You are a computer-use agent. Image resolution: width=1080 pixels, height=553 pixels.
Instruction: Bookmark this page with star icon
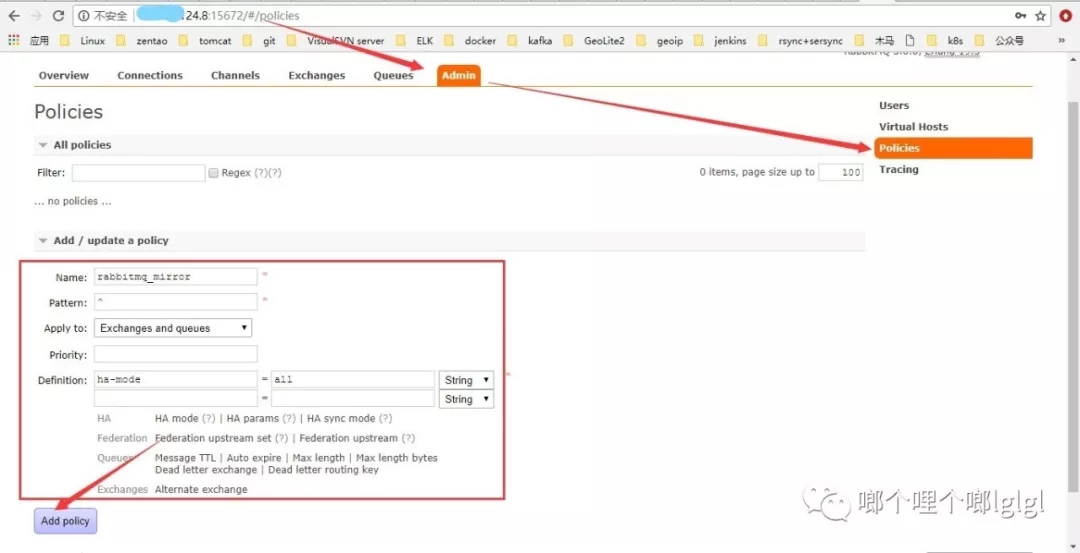[x=1040, y=16]
